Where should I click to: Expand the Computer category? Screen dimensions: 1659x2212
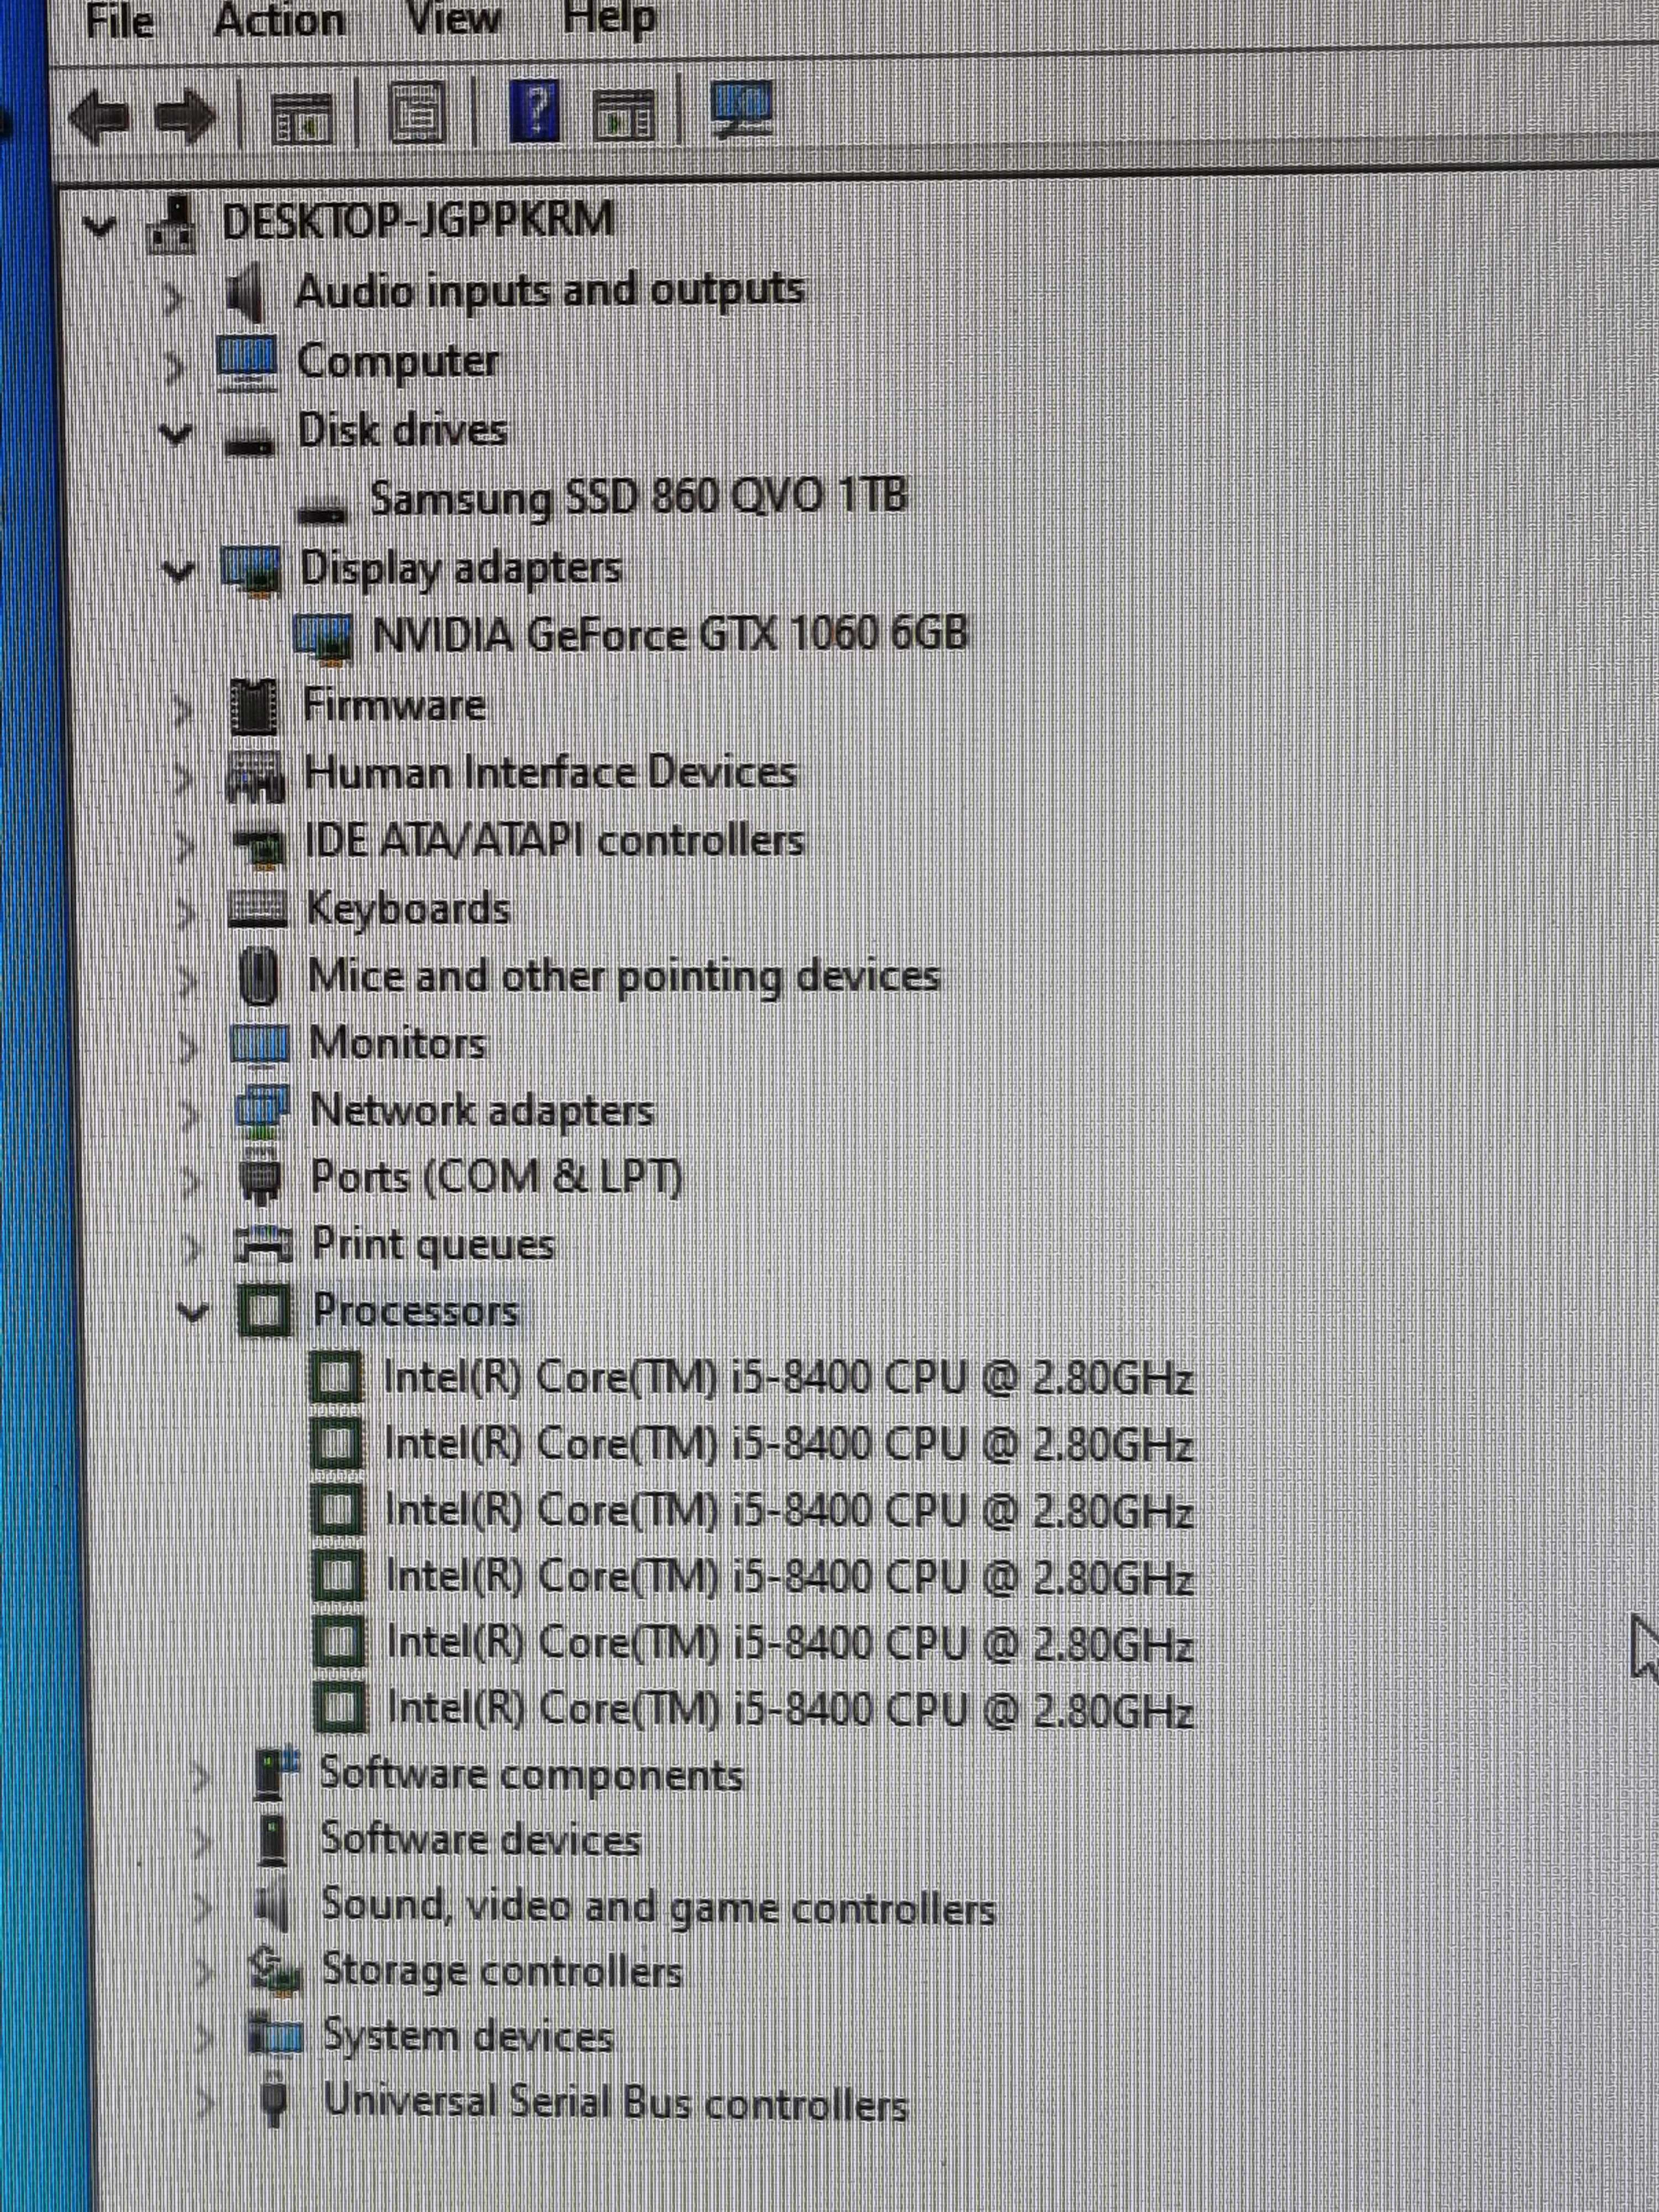(x=174, y=367)
